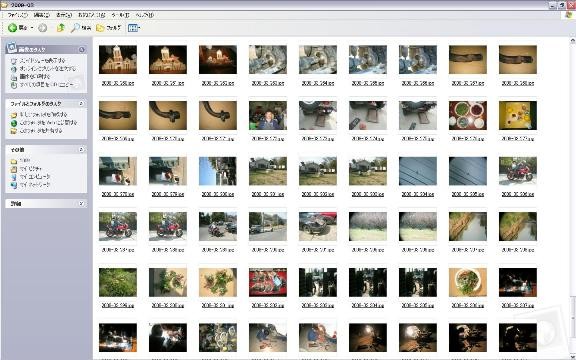The width and height of the screenshot is (576, 360).
Task: Select the noodle salad bowl thumbnail
Action: [x=468, y=282]
